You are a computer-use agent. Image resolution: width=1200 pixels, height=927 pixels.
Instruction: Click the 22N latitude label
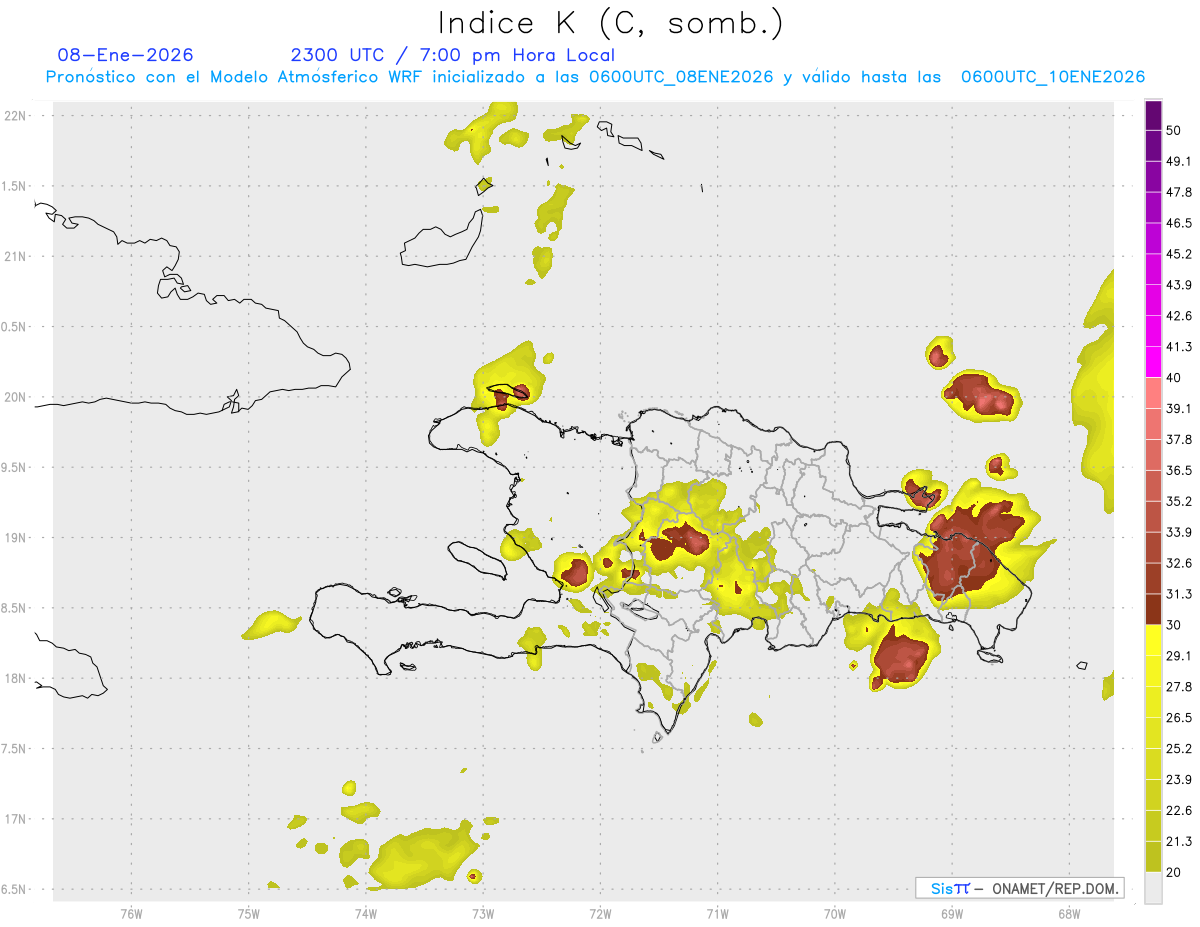pyautogui.click(x=16, y=115)
